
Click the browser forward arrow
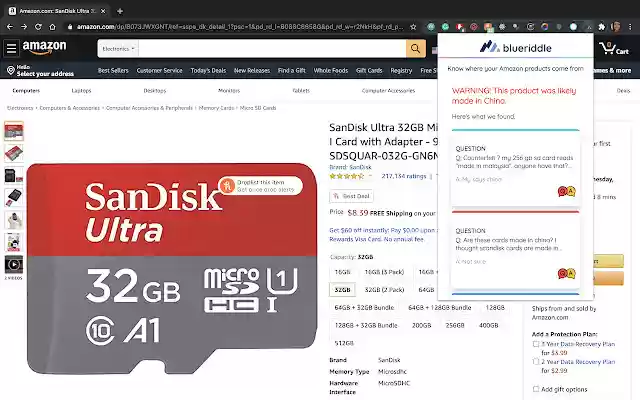pos(24,27)
